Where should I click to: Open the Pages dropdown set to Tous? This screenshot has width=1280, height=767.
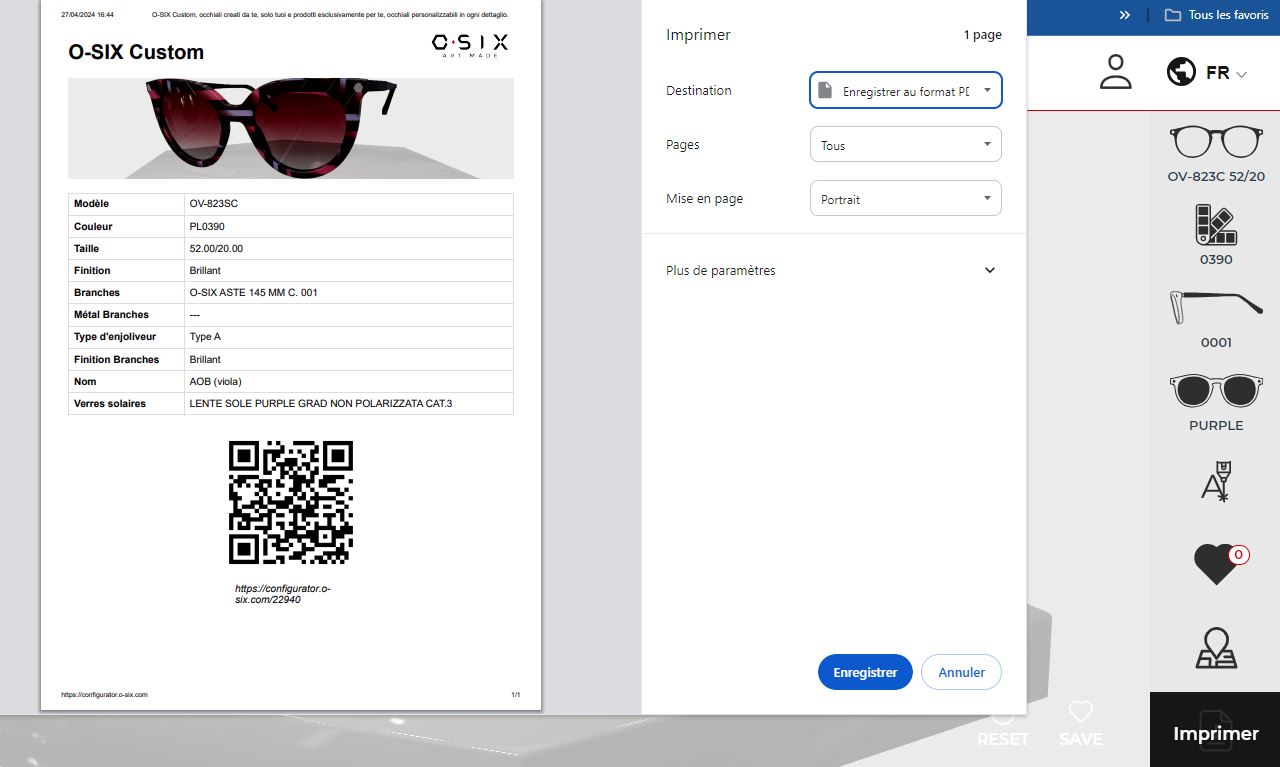point(905,144)
